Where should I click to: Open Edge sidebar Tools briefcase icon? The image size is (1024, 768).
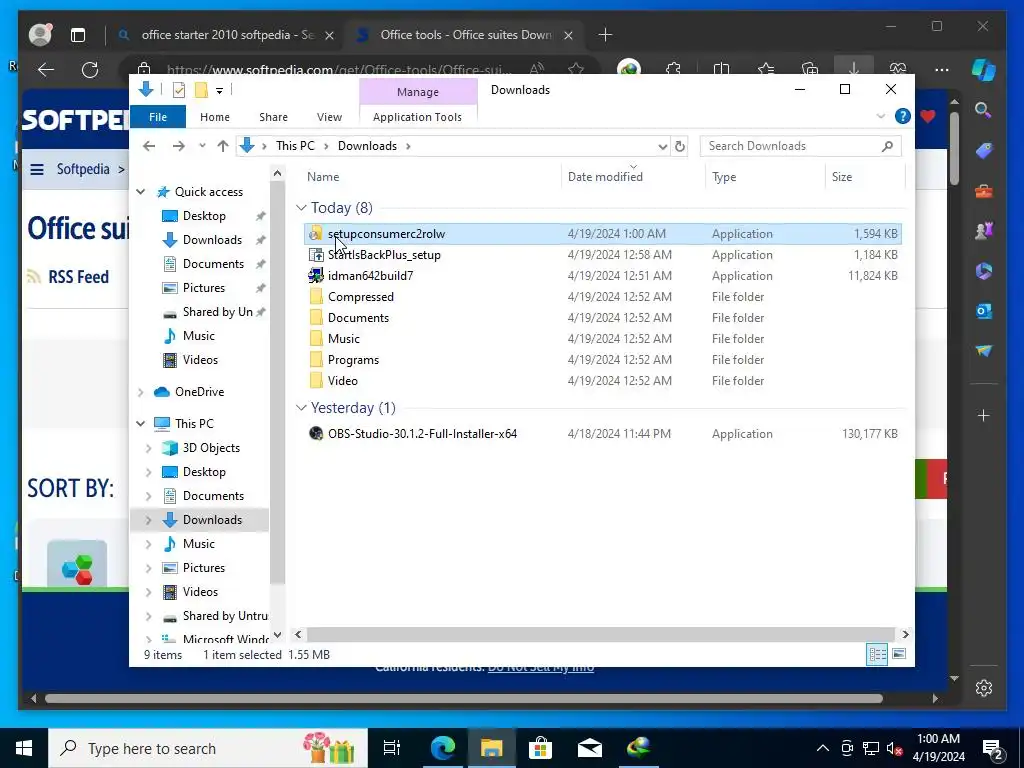984,191
